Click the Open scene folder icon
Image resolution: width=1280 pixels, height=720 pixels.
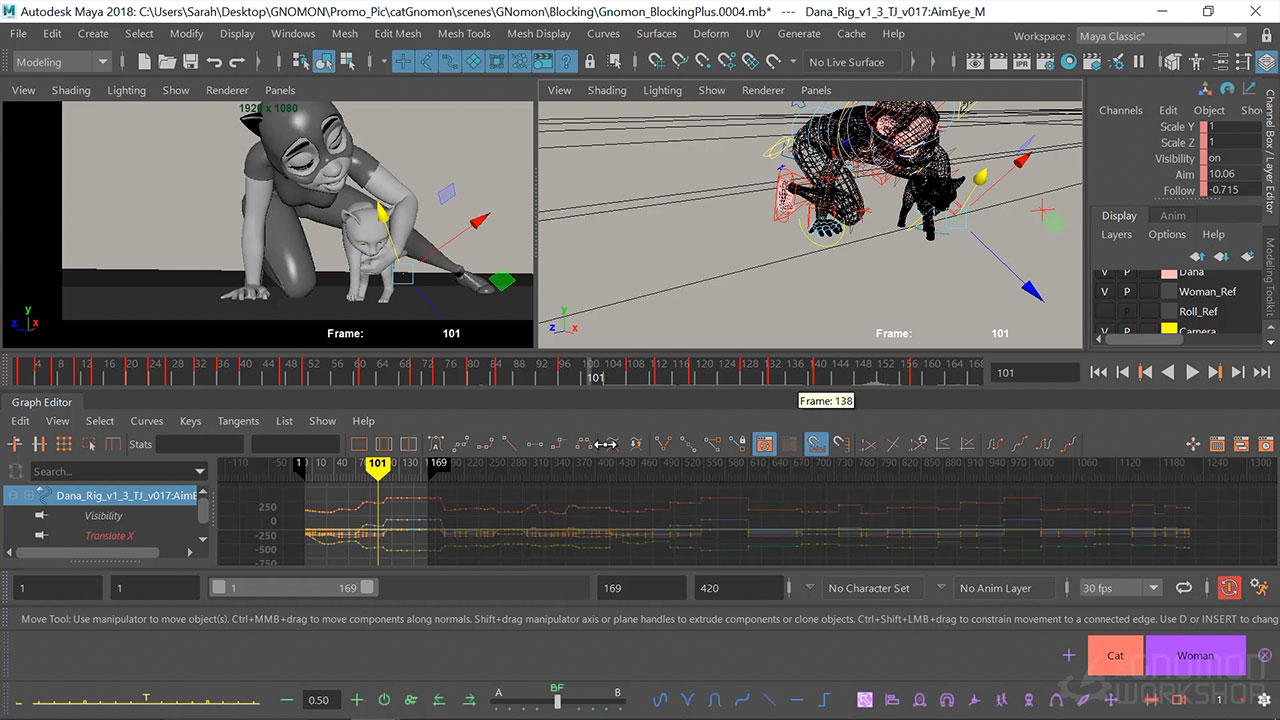pyautogui.click(x=167, y=62)
